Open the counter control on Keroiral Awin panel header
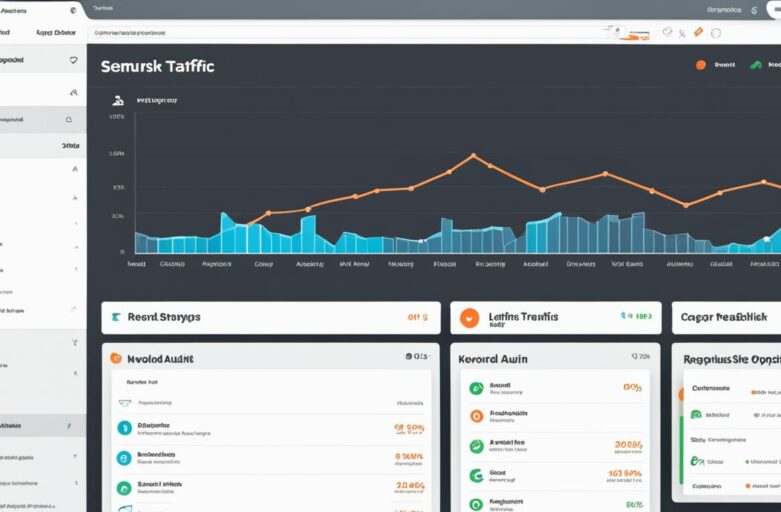This screenshot has height=512, width=781. (x=641, y=356)
